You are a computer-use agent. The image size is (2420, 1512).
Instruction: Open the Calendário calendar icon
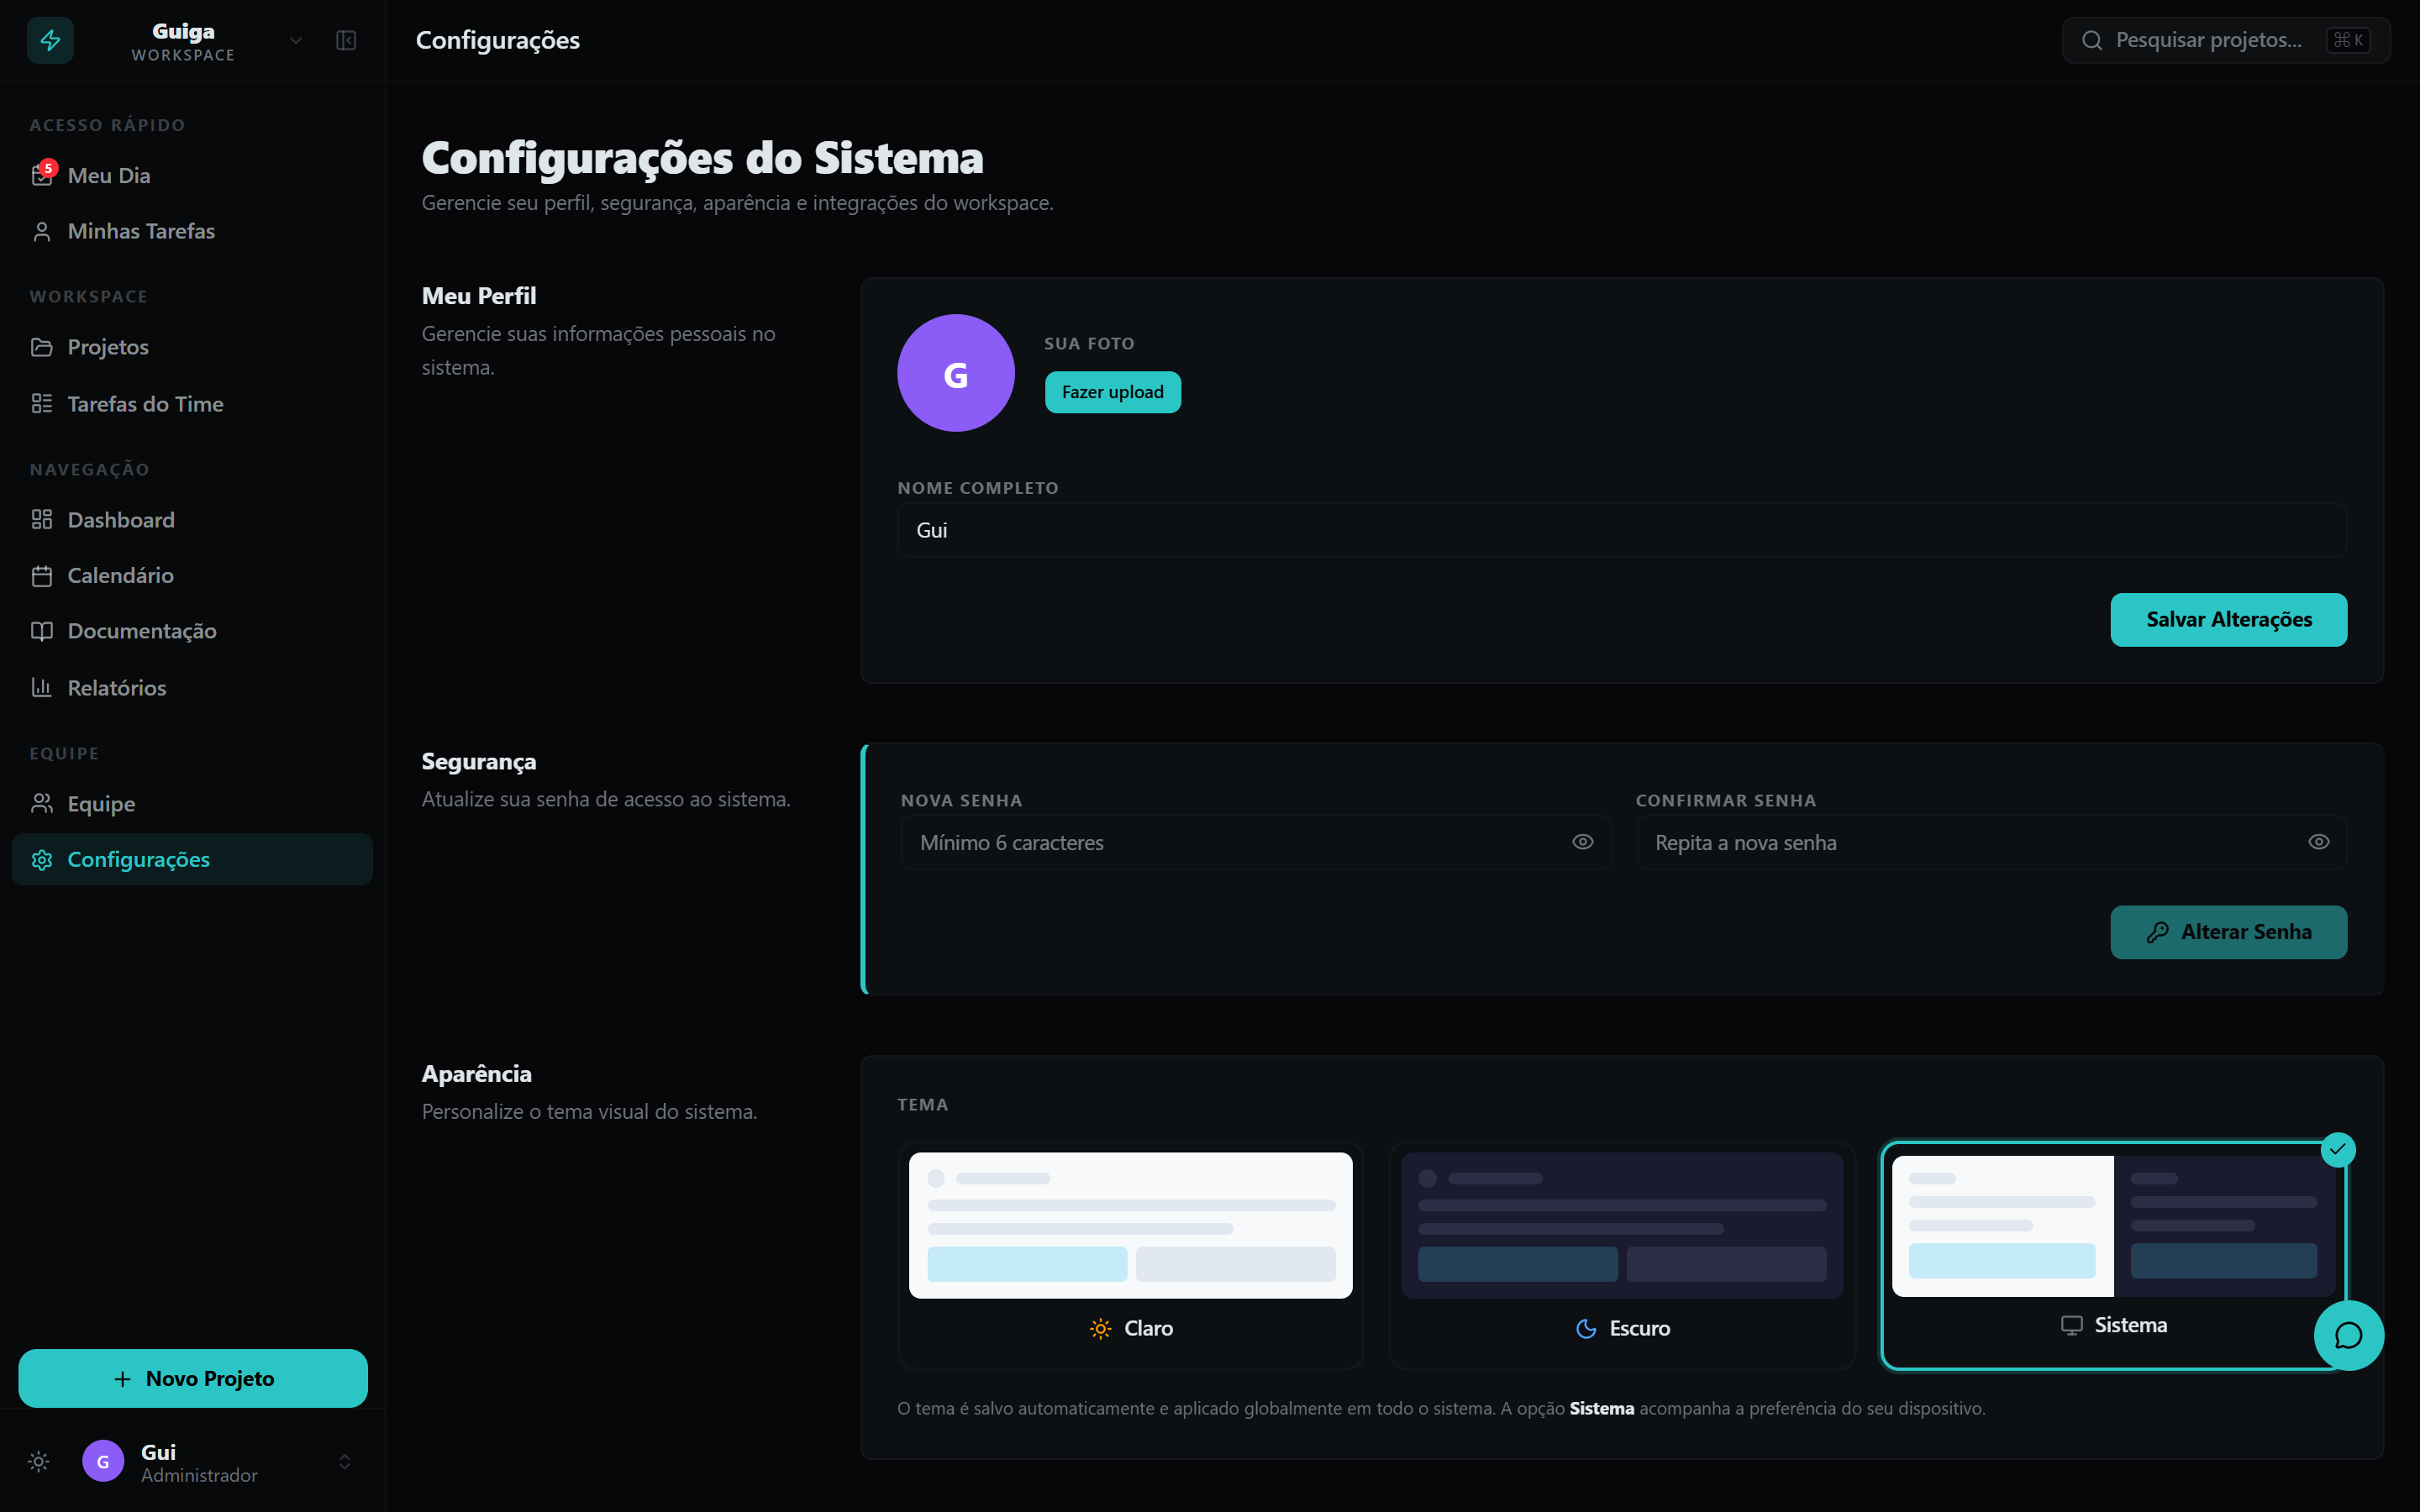pos(41,575)
